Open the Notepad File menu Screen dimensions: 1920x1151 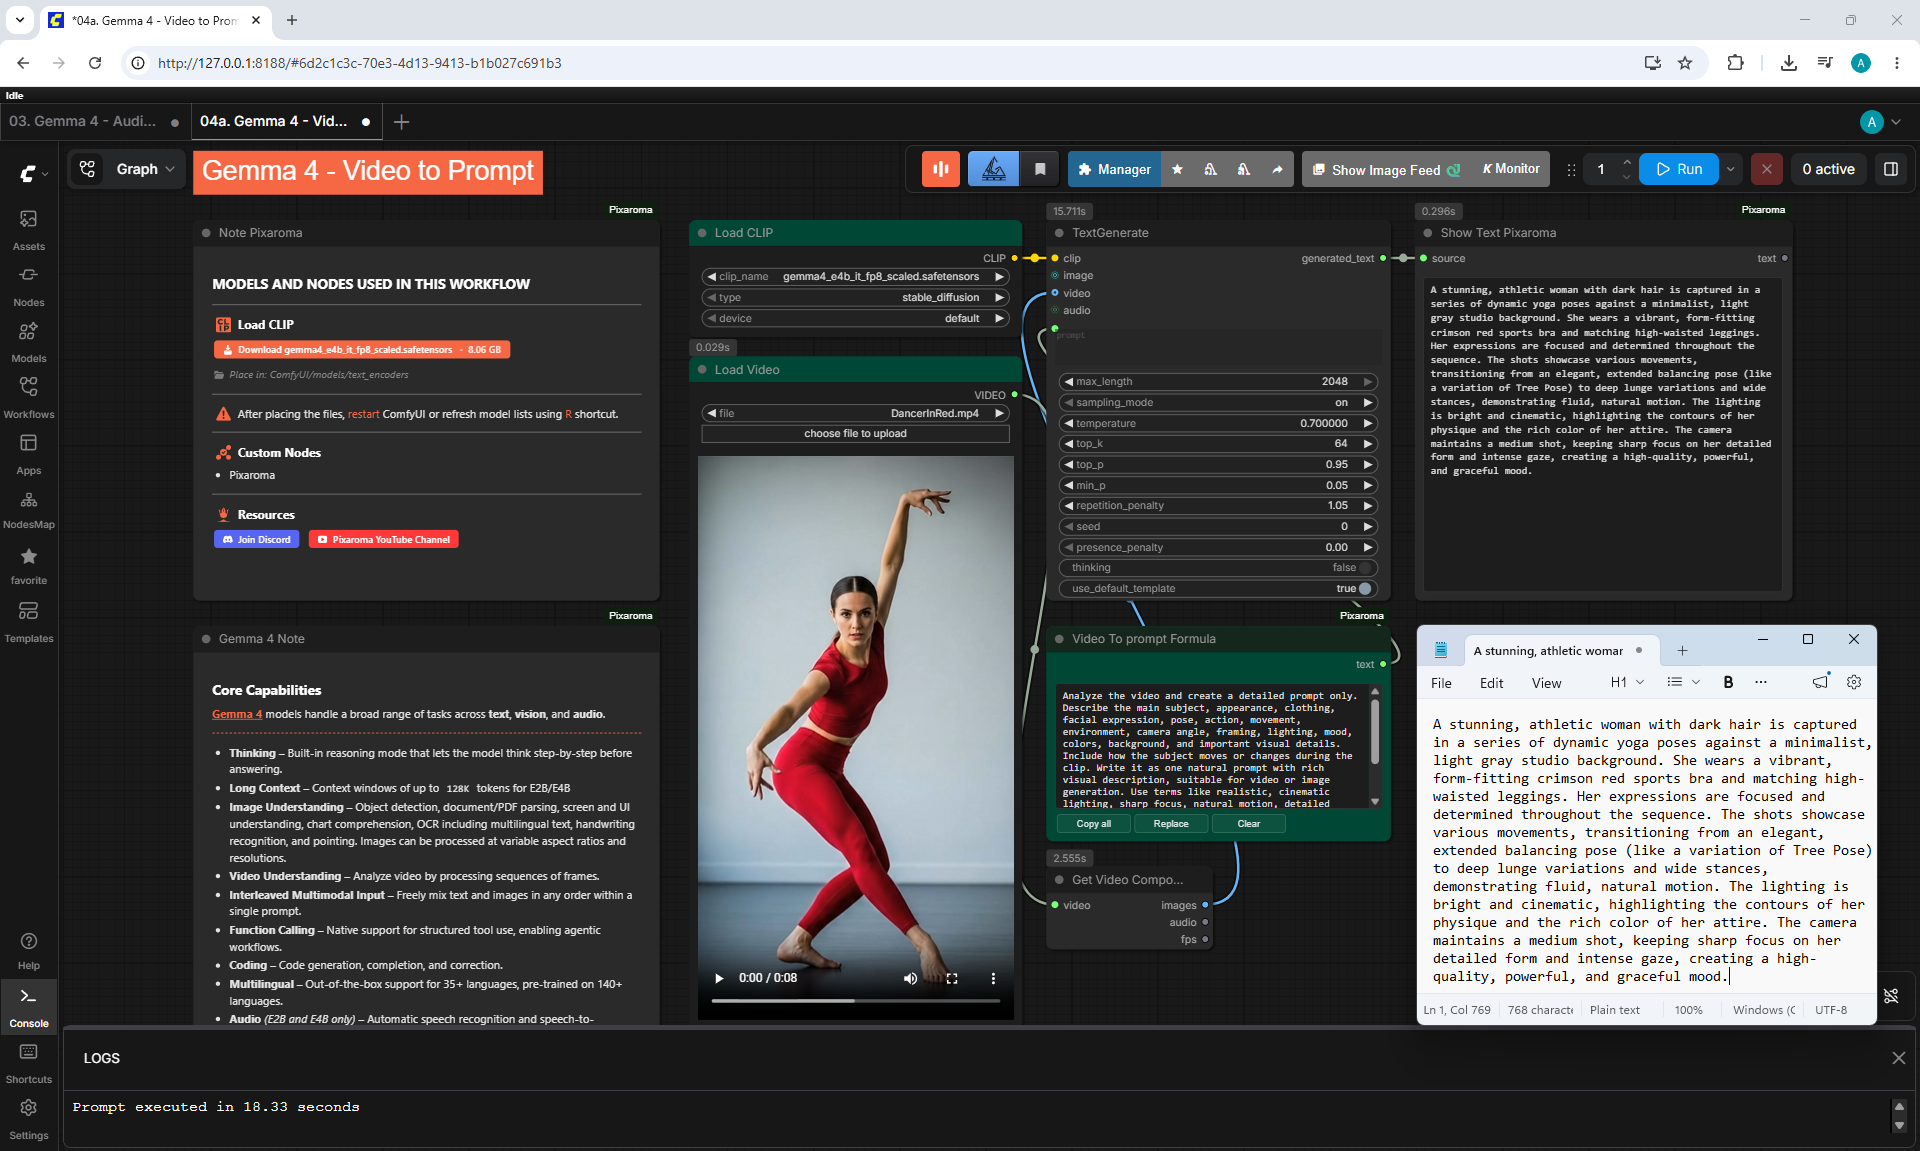(x=1441, y=683)
